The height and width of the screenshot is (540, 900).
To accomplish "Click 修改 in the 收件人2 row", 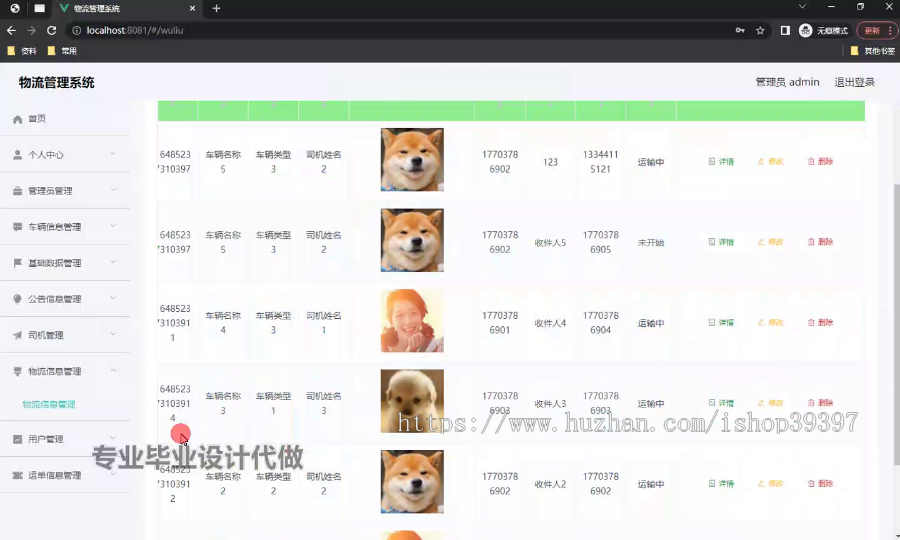I will (x=771, y=484).
